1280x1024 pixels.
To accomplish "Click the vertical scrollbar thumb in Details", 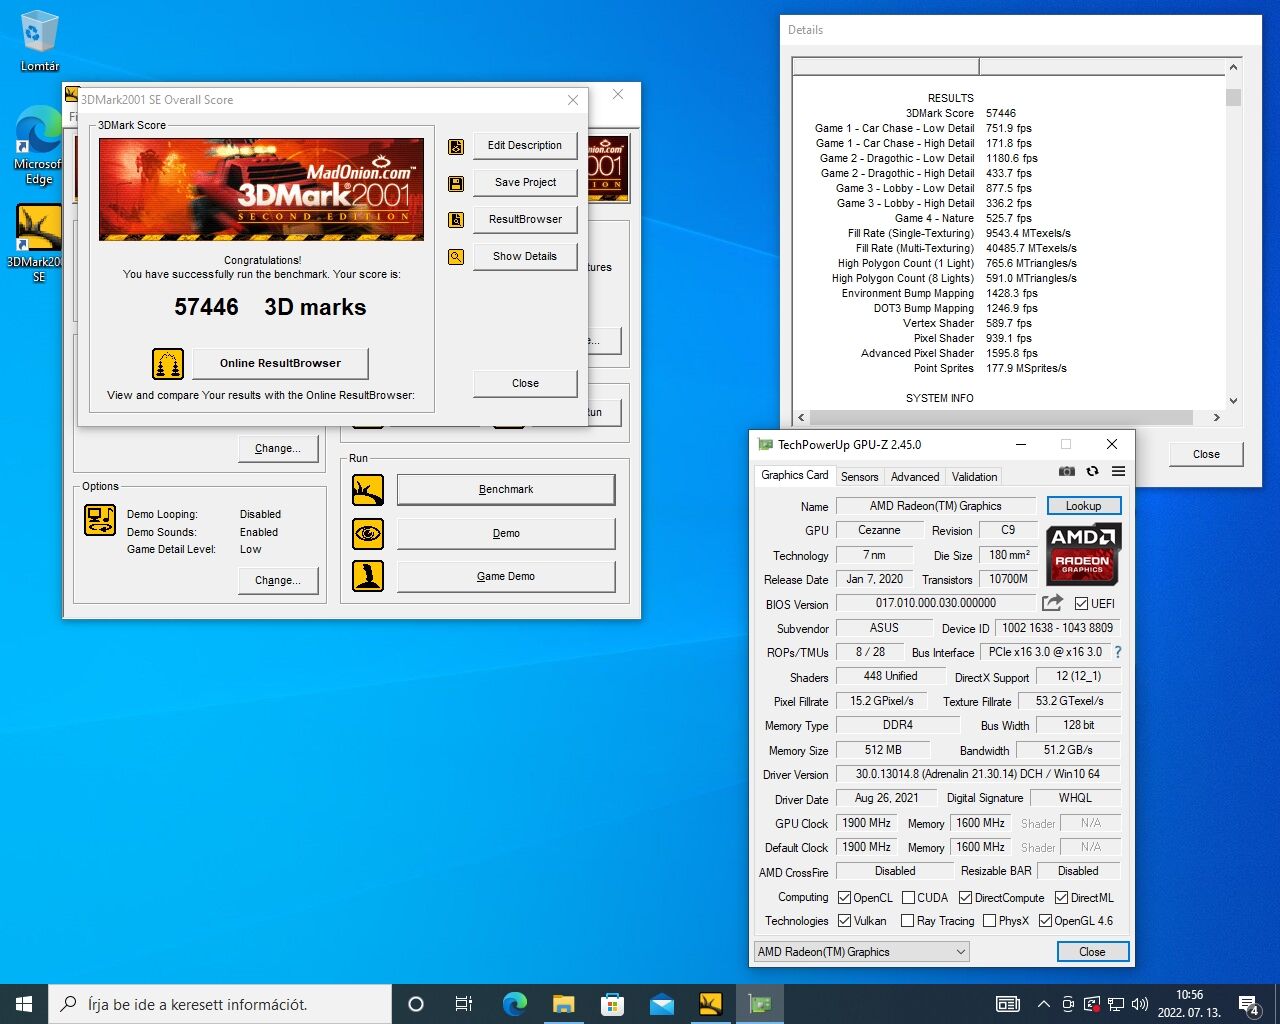I will (1233, 97).
